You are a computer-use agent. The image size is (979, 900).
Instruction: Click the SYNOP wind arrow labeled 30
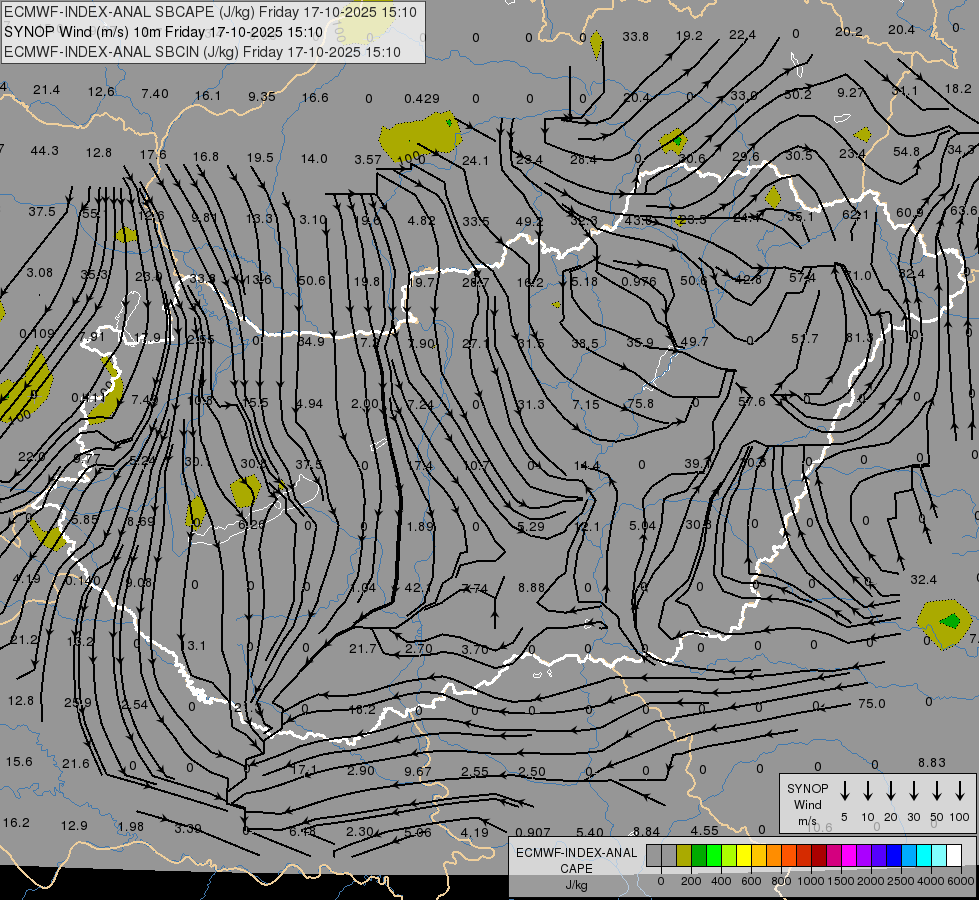point(913,791)
